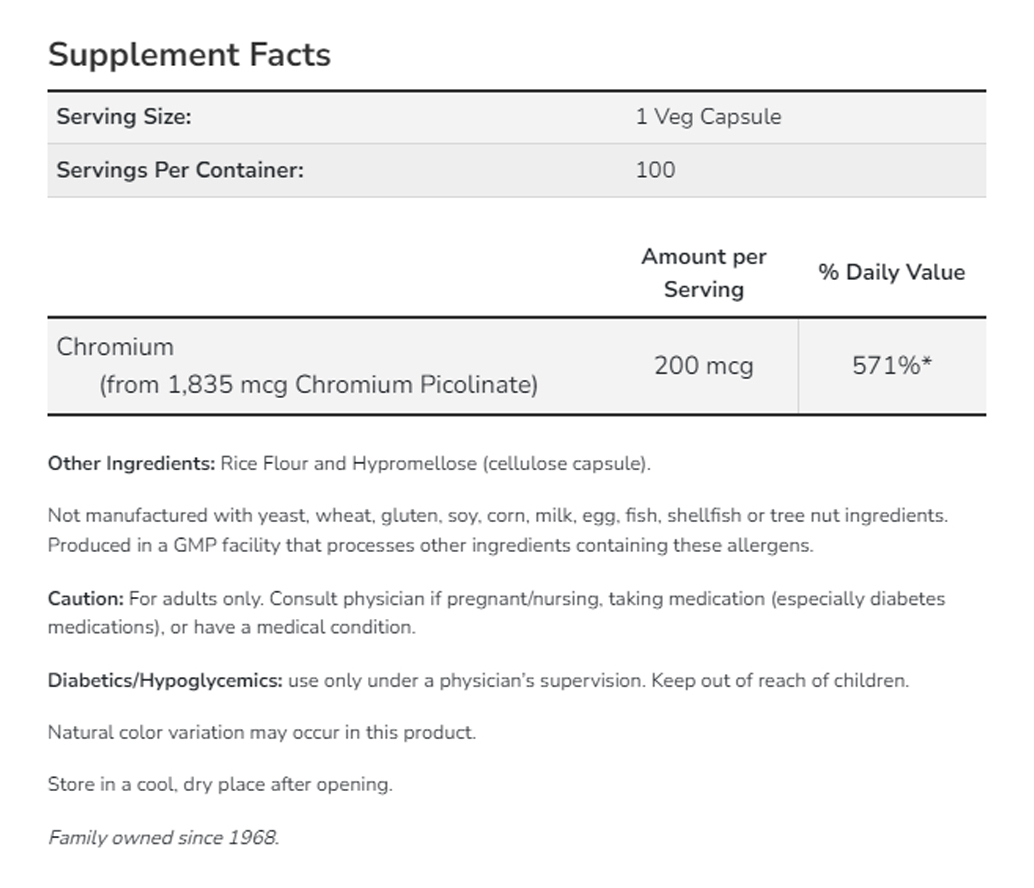
Task: Click the Diabetics/Hypoglycemics bold label
Action: (x=165, y=681)
